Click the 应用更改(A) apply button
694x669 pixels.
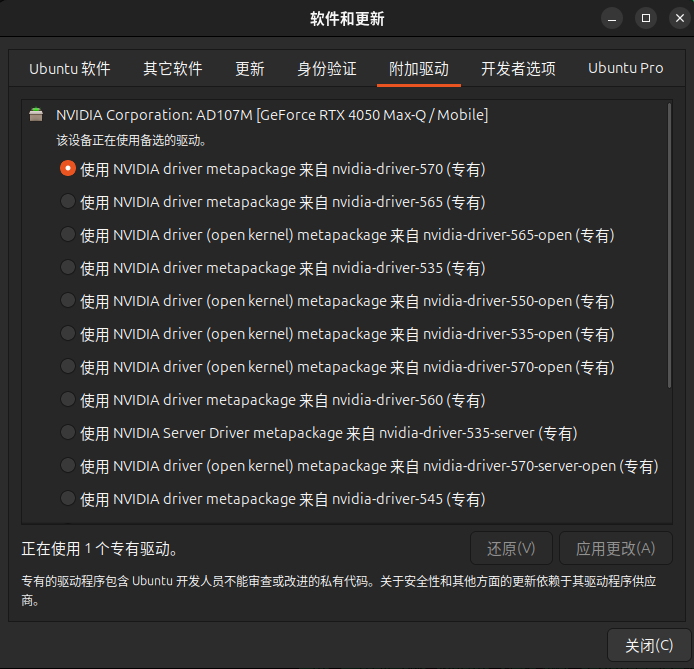click(x=616, y=548)
